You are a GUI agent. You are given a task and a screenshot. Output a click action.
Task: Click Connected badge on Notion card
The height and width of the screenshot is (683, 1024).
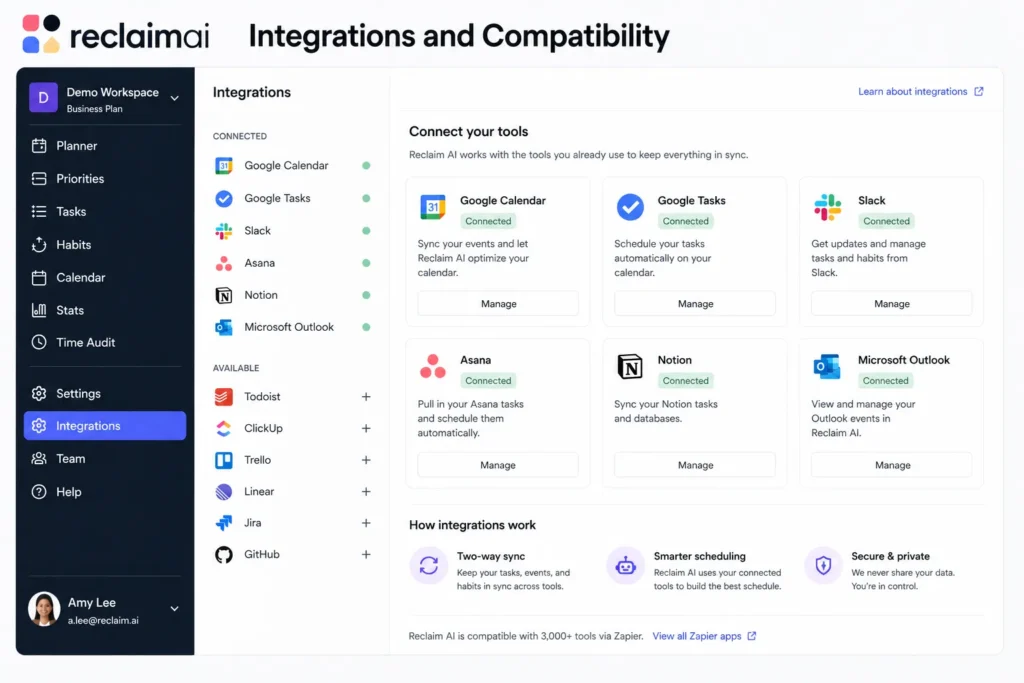coord(685,381)
